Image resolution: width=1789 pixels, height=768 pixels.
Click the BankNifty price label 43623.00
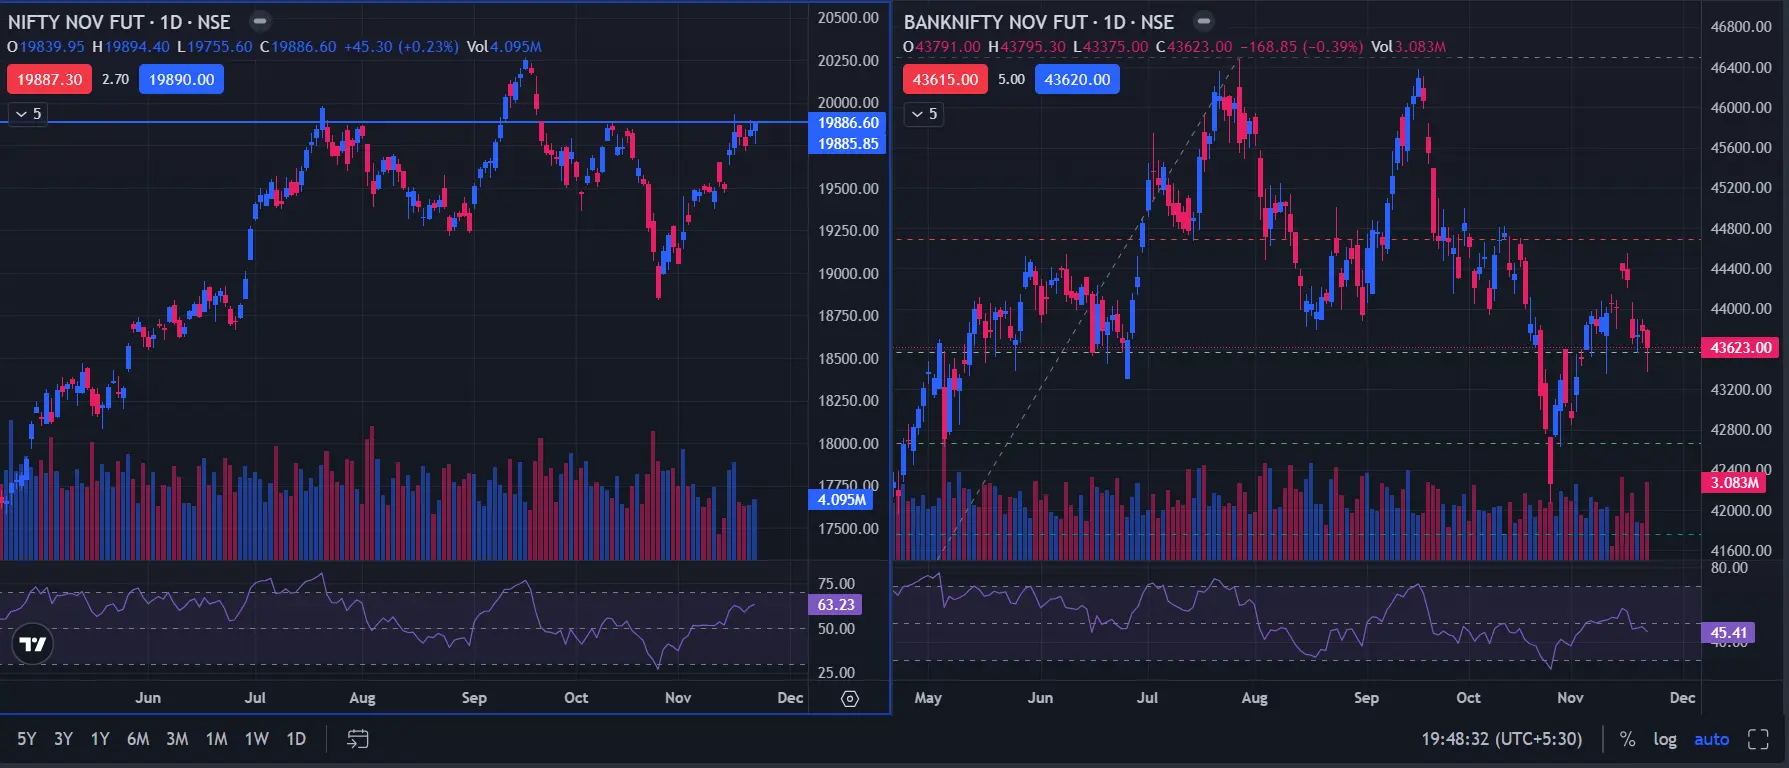click(x=1740, y=347)
